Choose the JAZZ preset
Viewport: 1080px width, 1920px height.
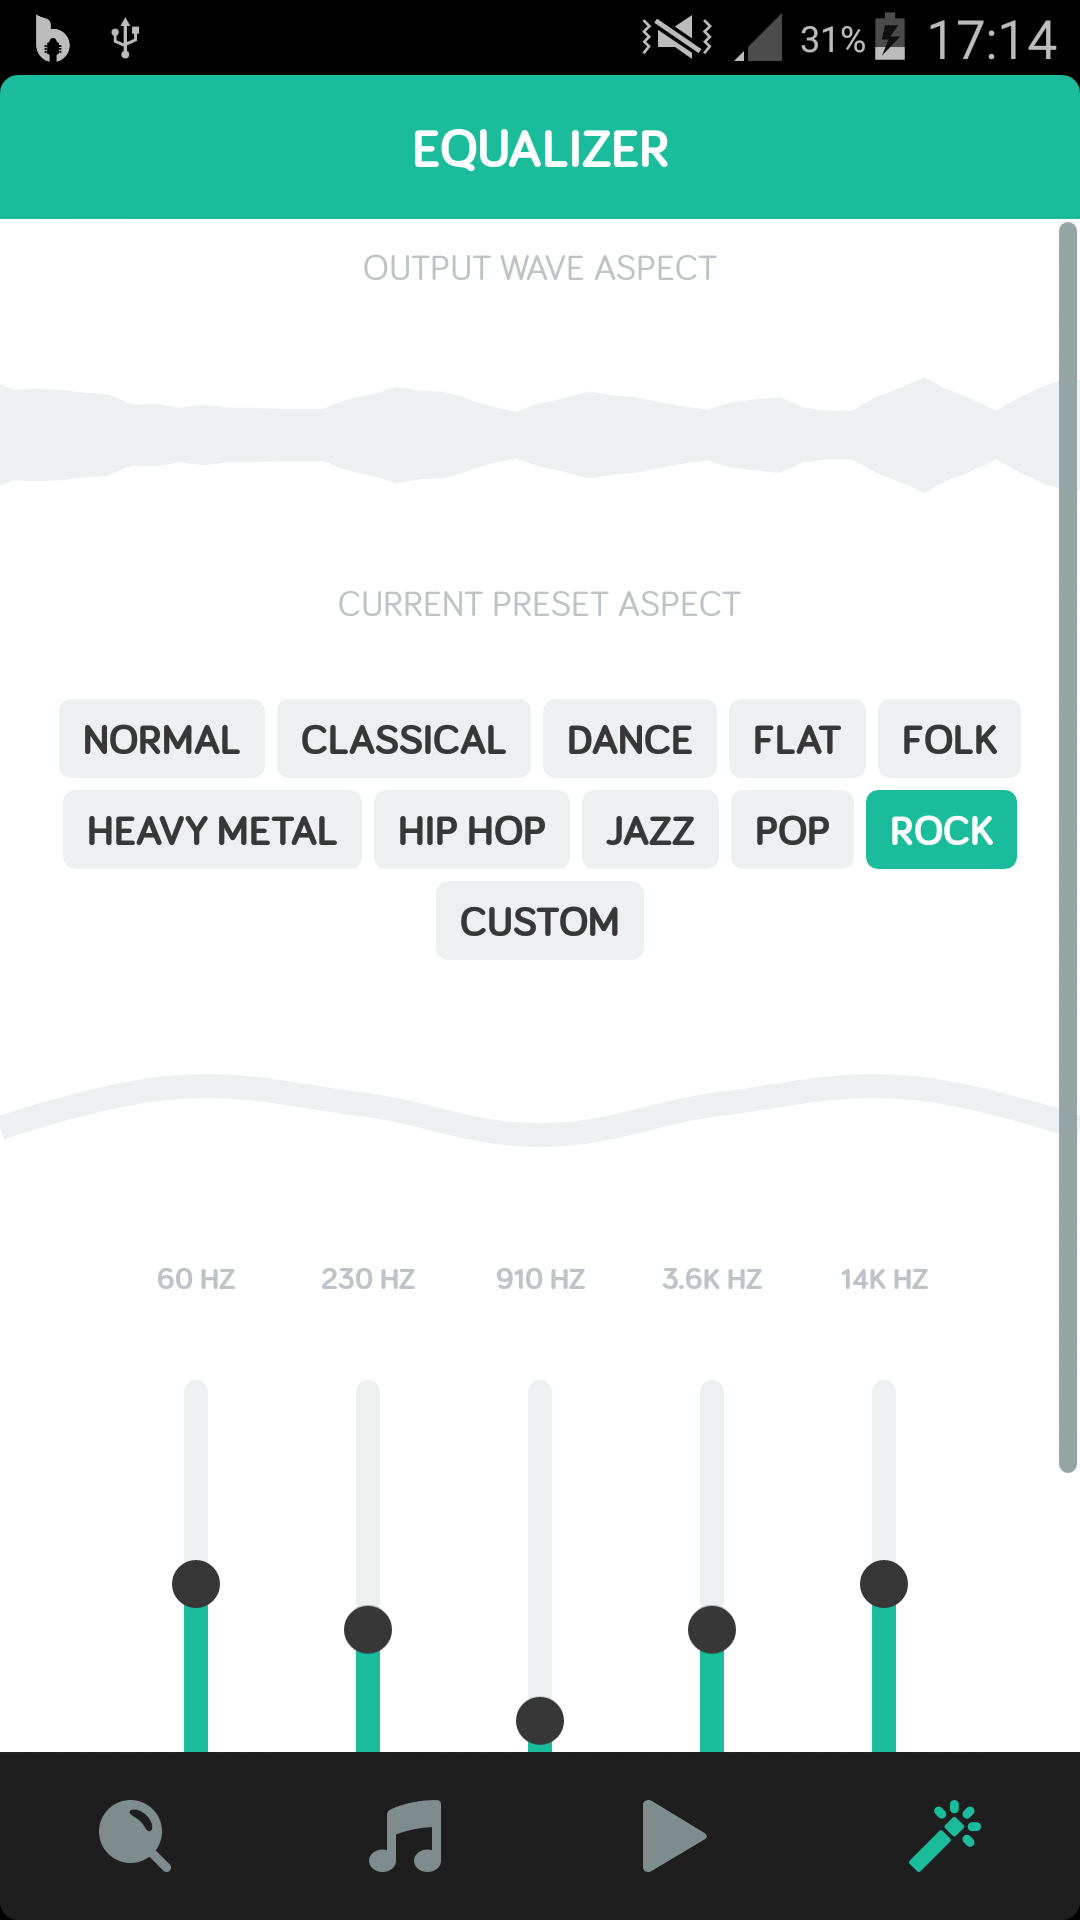(650, 830)
